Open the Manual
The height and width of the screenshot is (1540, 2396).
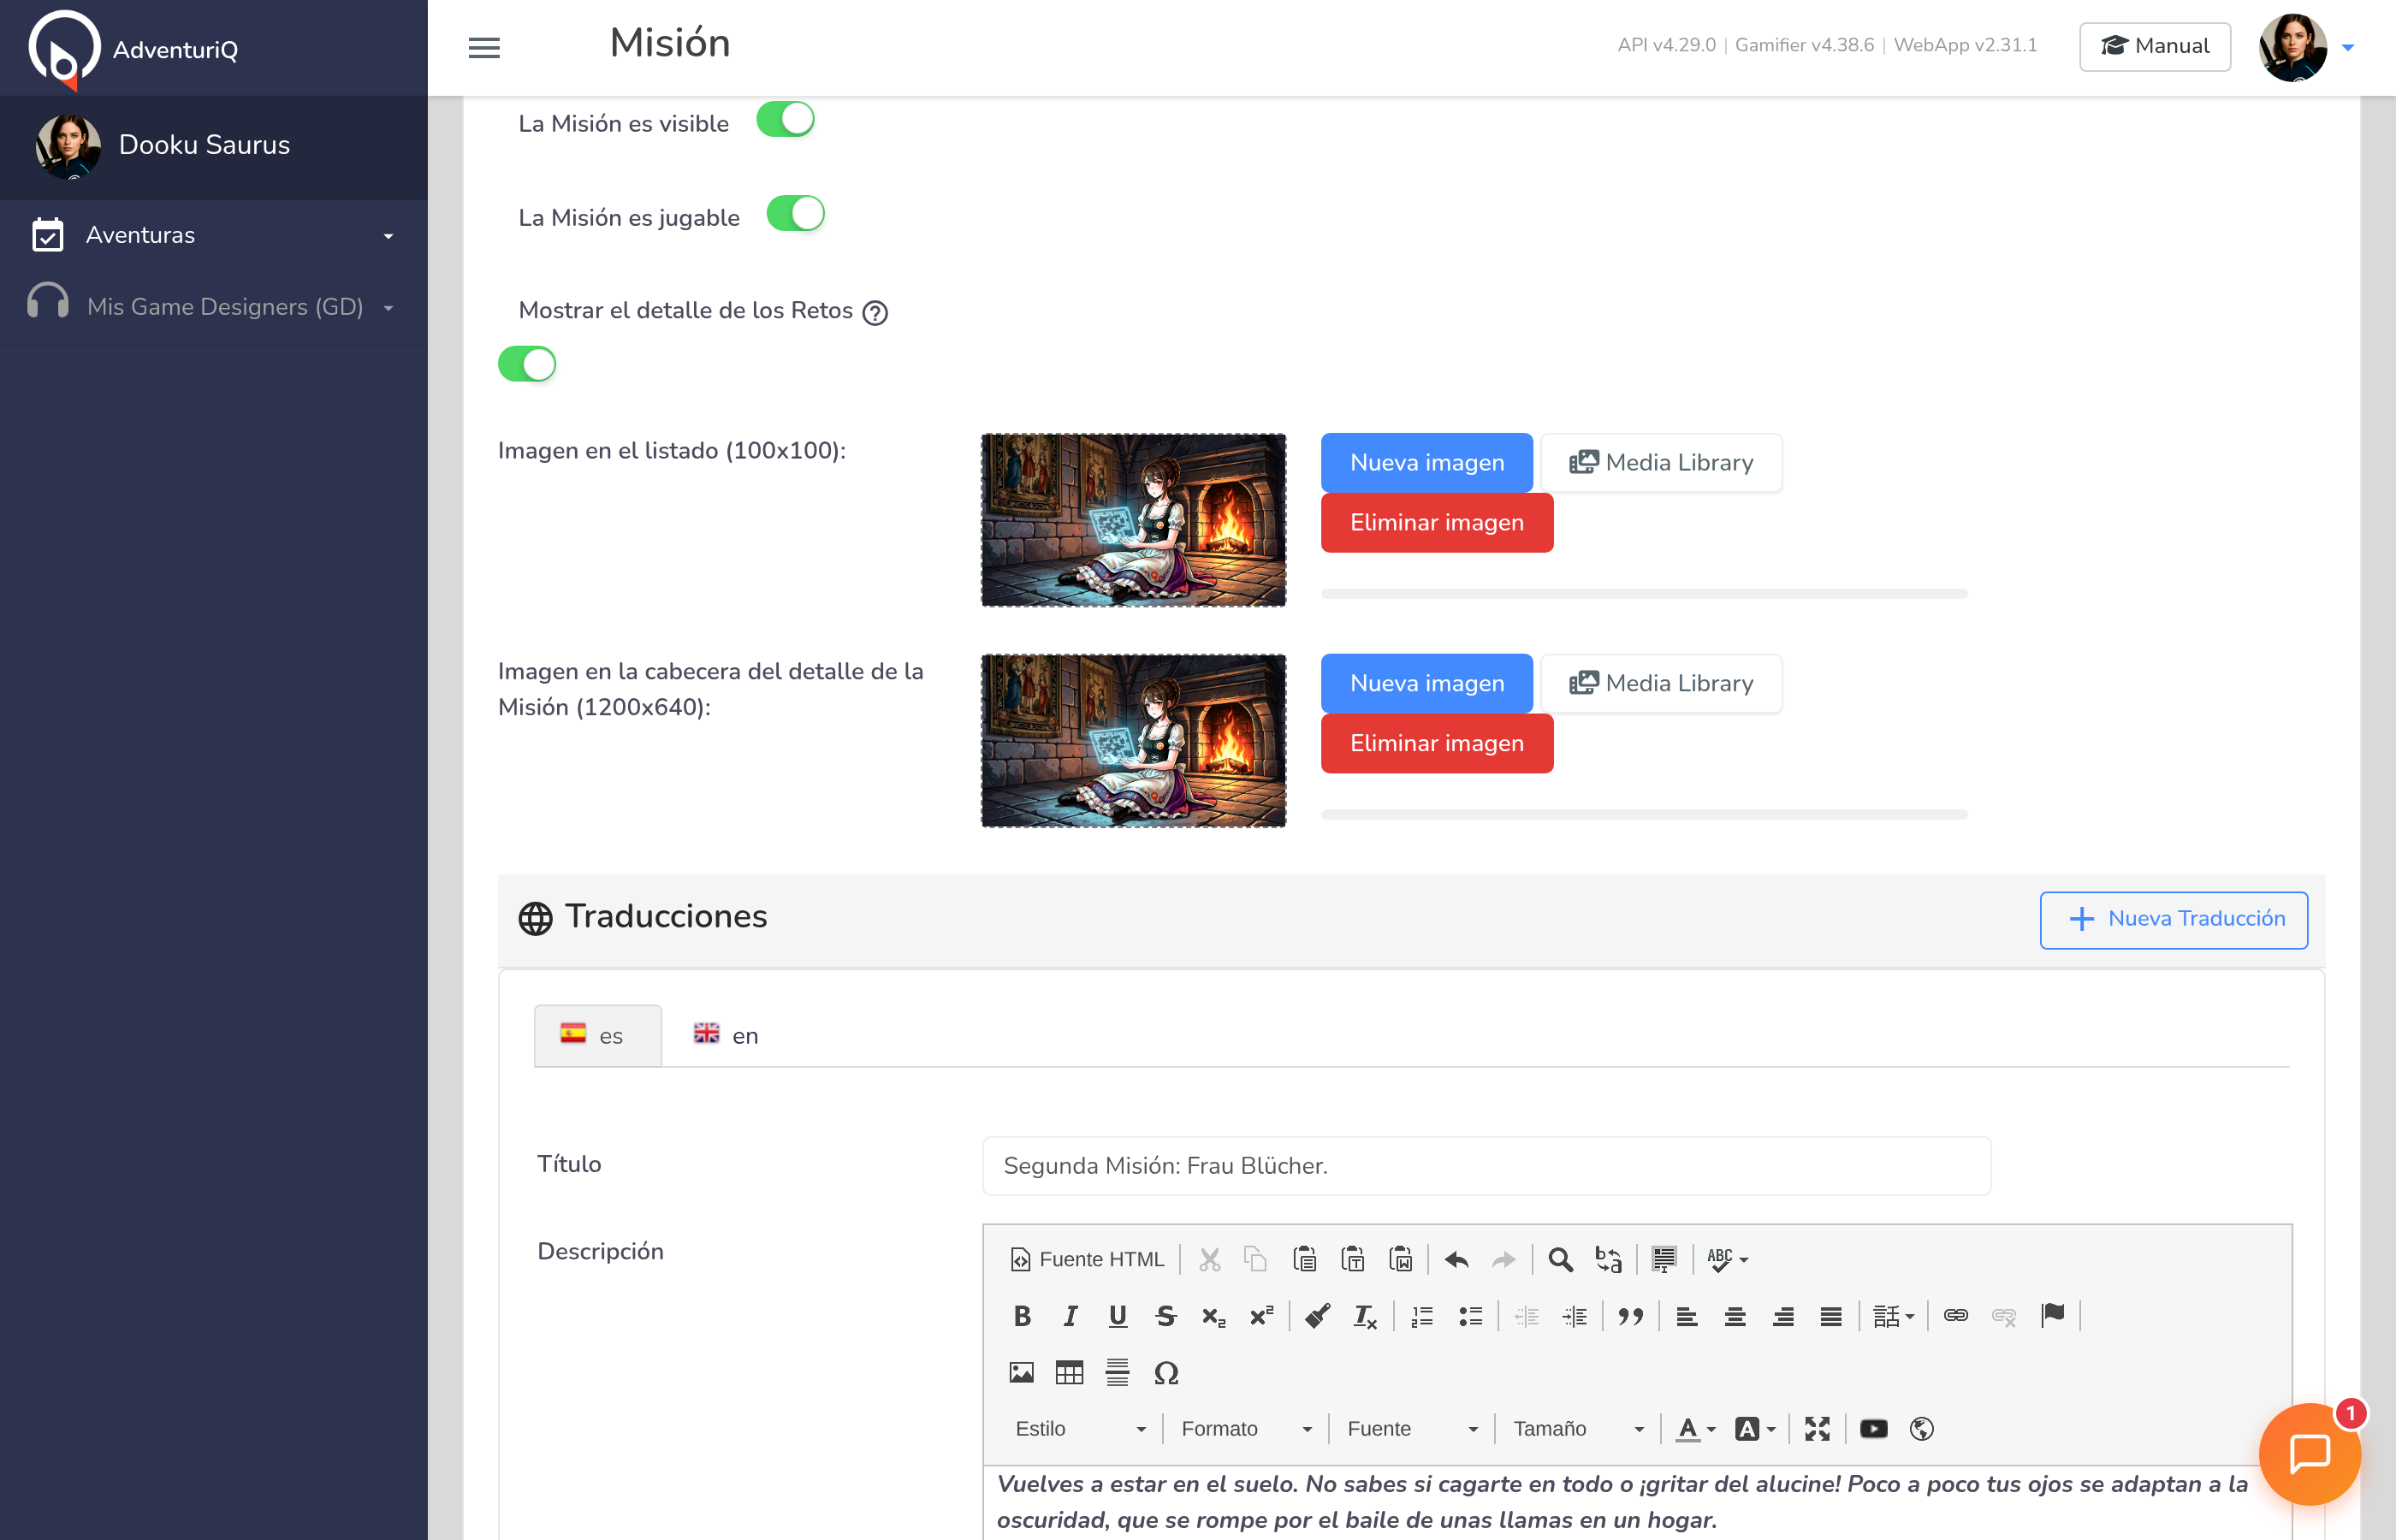click(x=2155, y=46)
